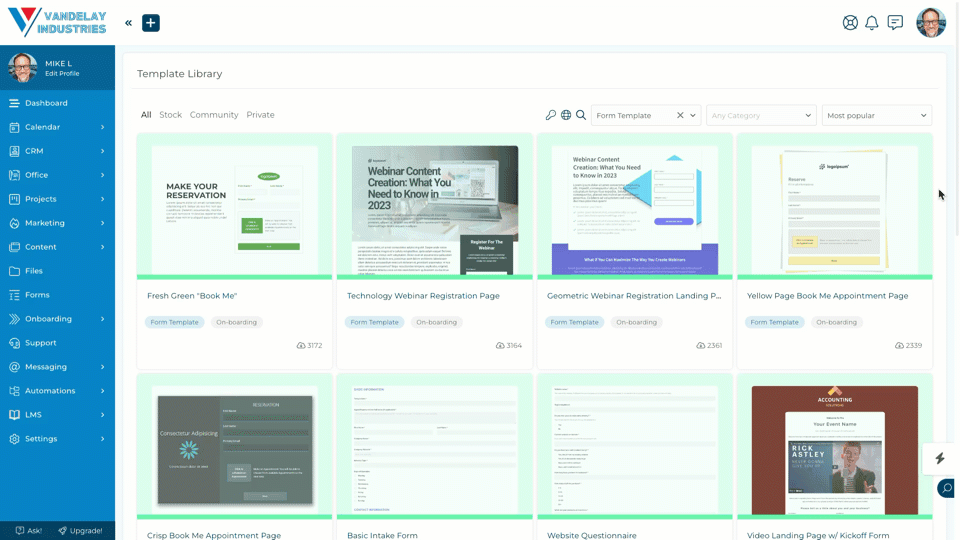Image resolution: width=960 pixels, height=540 pixels.
Task: Click the blue plus quick-add icon
Action: click(x=151, y=23)
